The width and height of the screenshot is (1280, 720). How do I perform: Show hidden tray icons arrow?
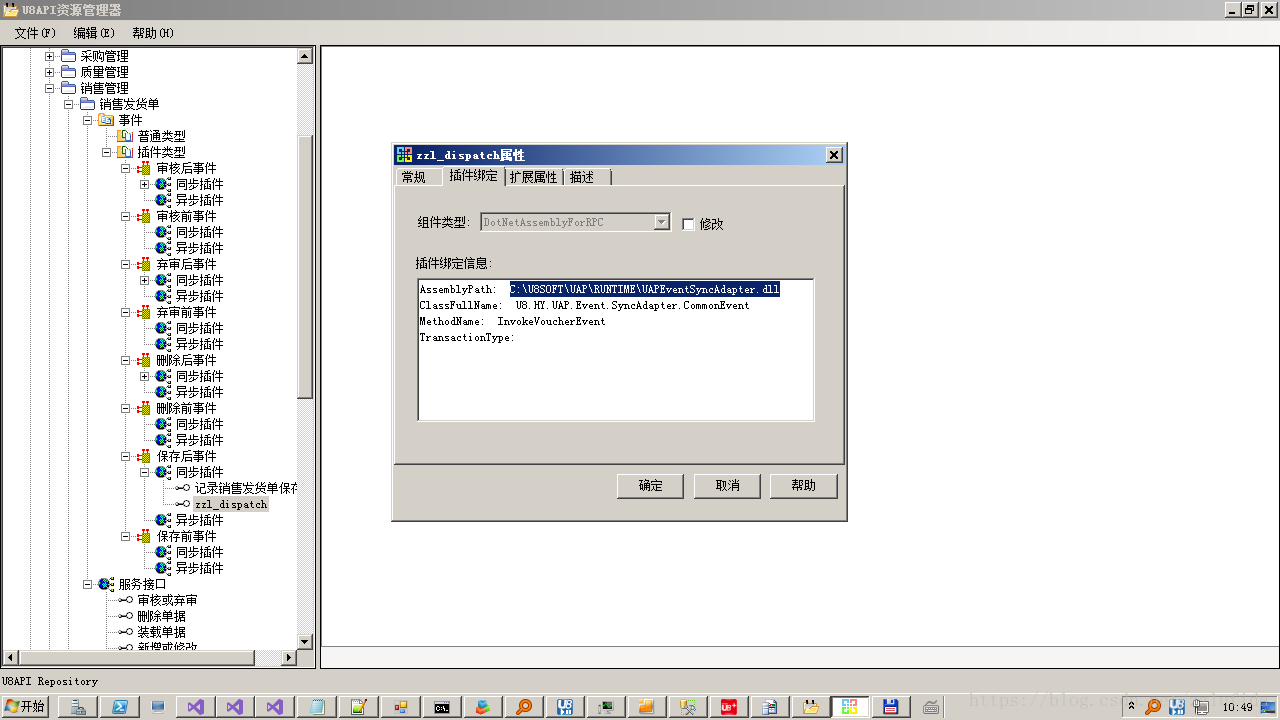[1131, 706]
